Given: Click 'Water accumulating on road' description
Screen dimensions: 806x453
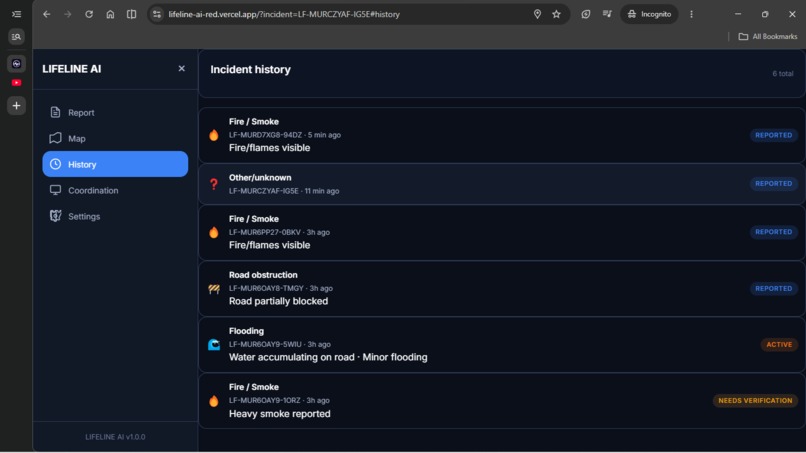Looking at the screenshot, I should (x=291, y=357).
